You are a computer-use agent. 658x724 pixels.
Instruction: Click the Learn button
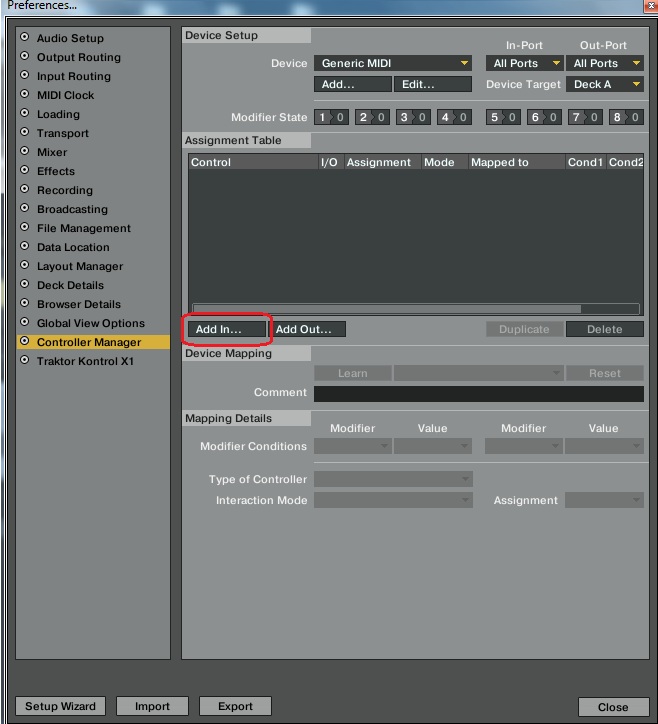(353, 373)
